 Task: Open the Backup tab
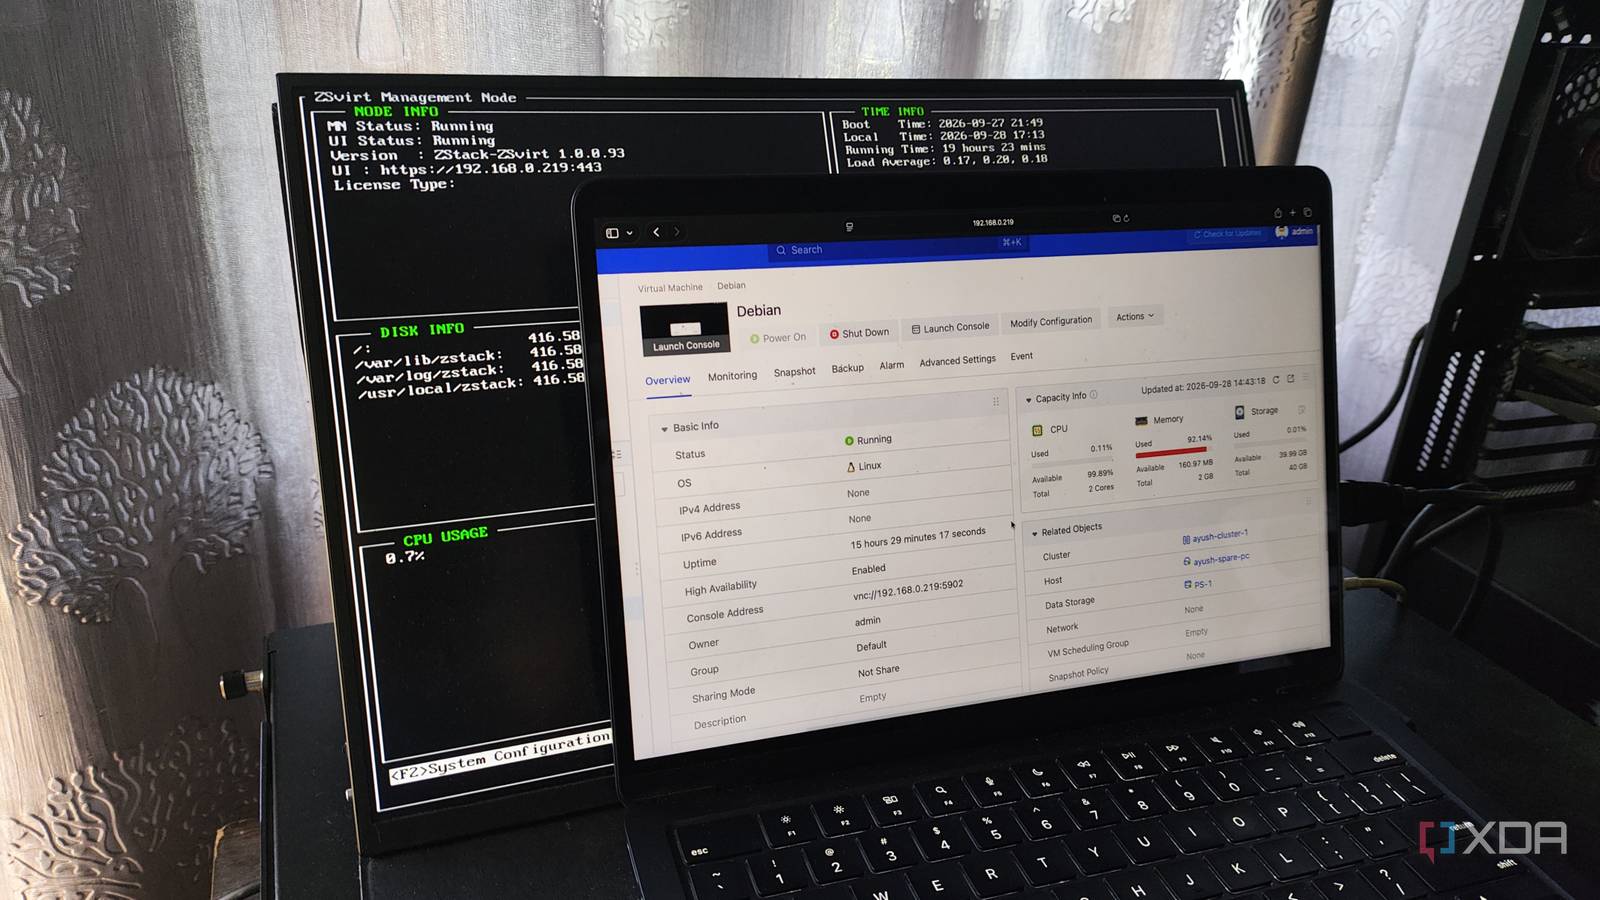tap(847, 369)
